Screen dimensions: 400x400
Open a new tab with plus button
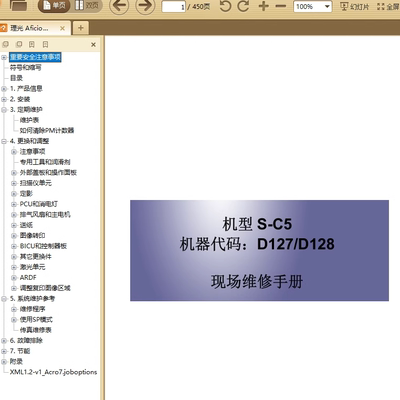[81, 28]
